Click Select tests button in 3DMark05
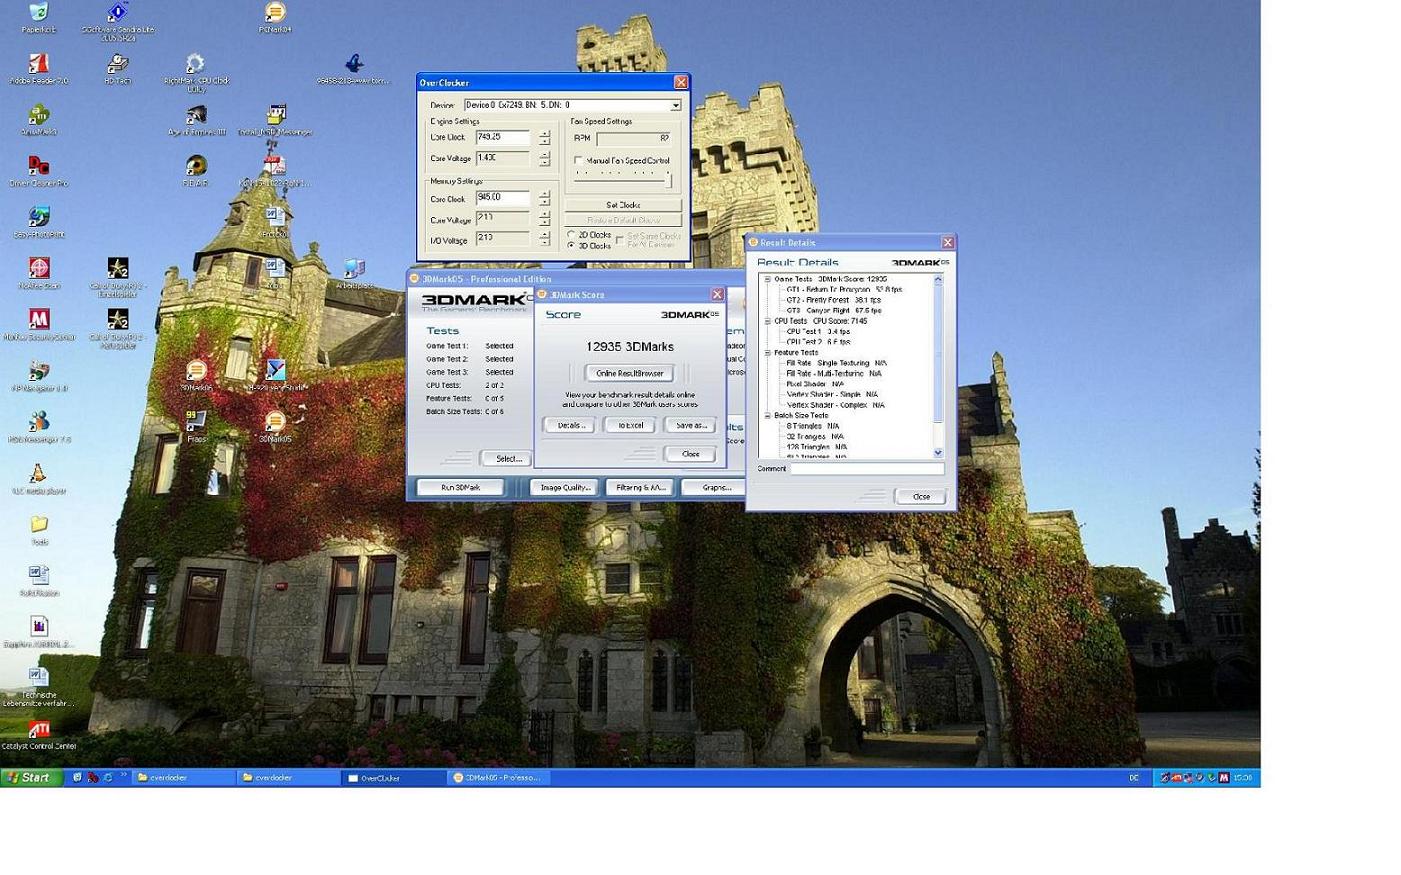The image size is (1401, 875). pyautogui.click(x=508, y=458)
